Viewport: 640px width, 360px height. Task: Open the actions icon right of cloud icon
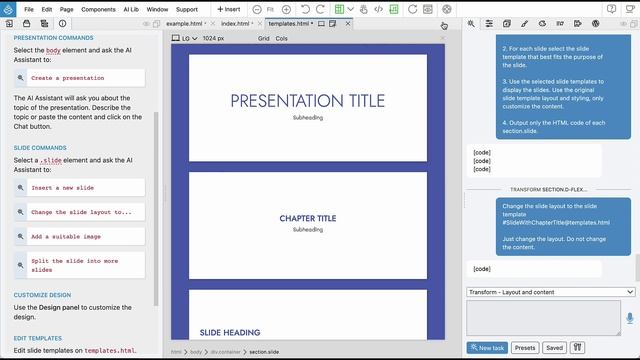point(560,24)
